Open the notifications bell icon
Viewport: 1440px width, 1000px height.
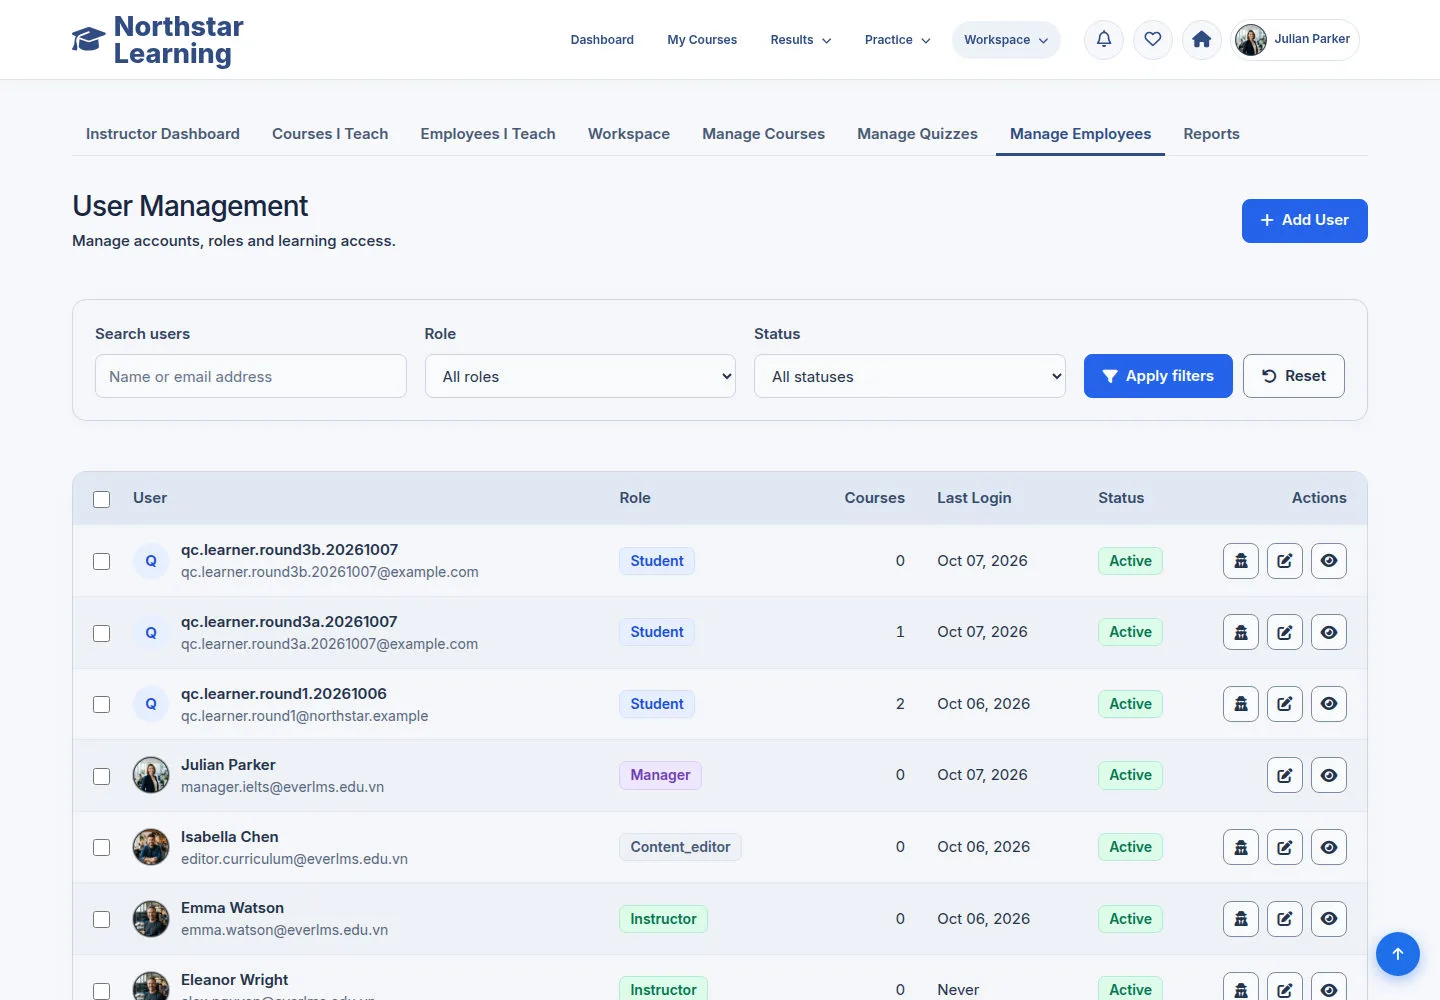1104,40
